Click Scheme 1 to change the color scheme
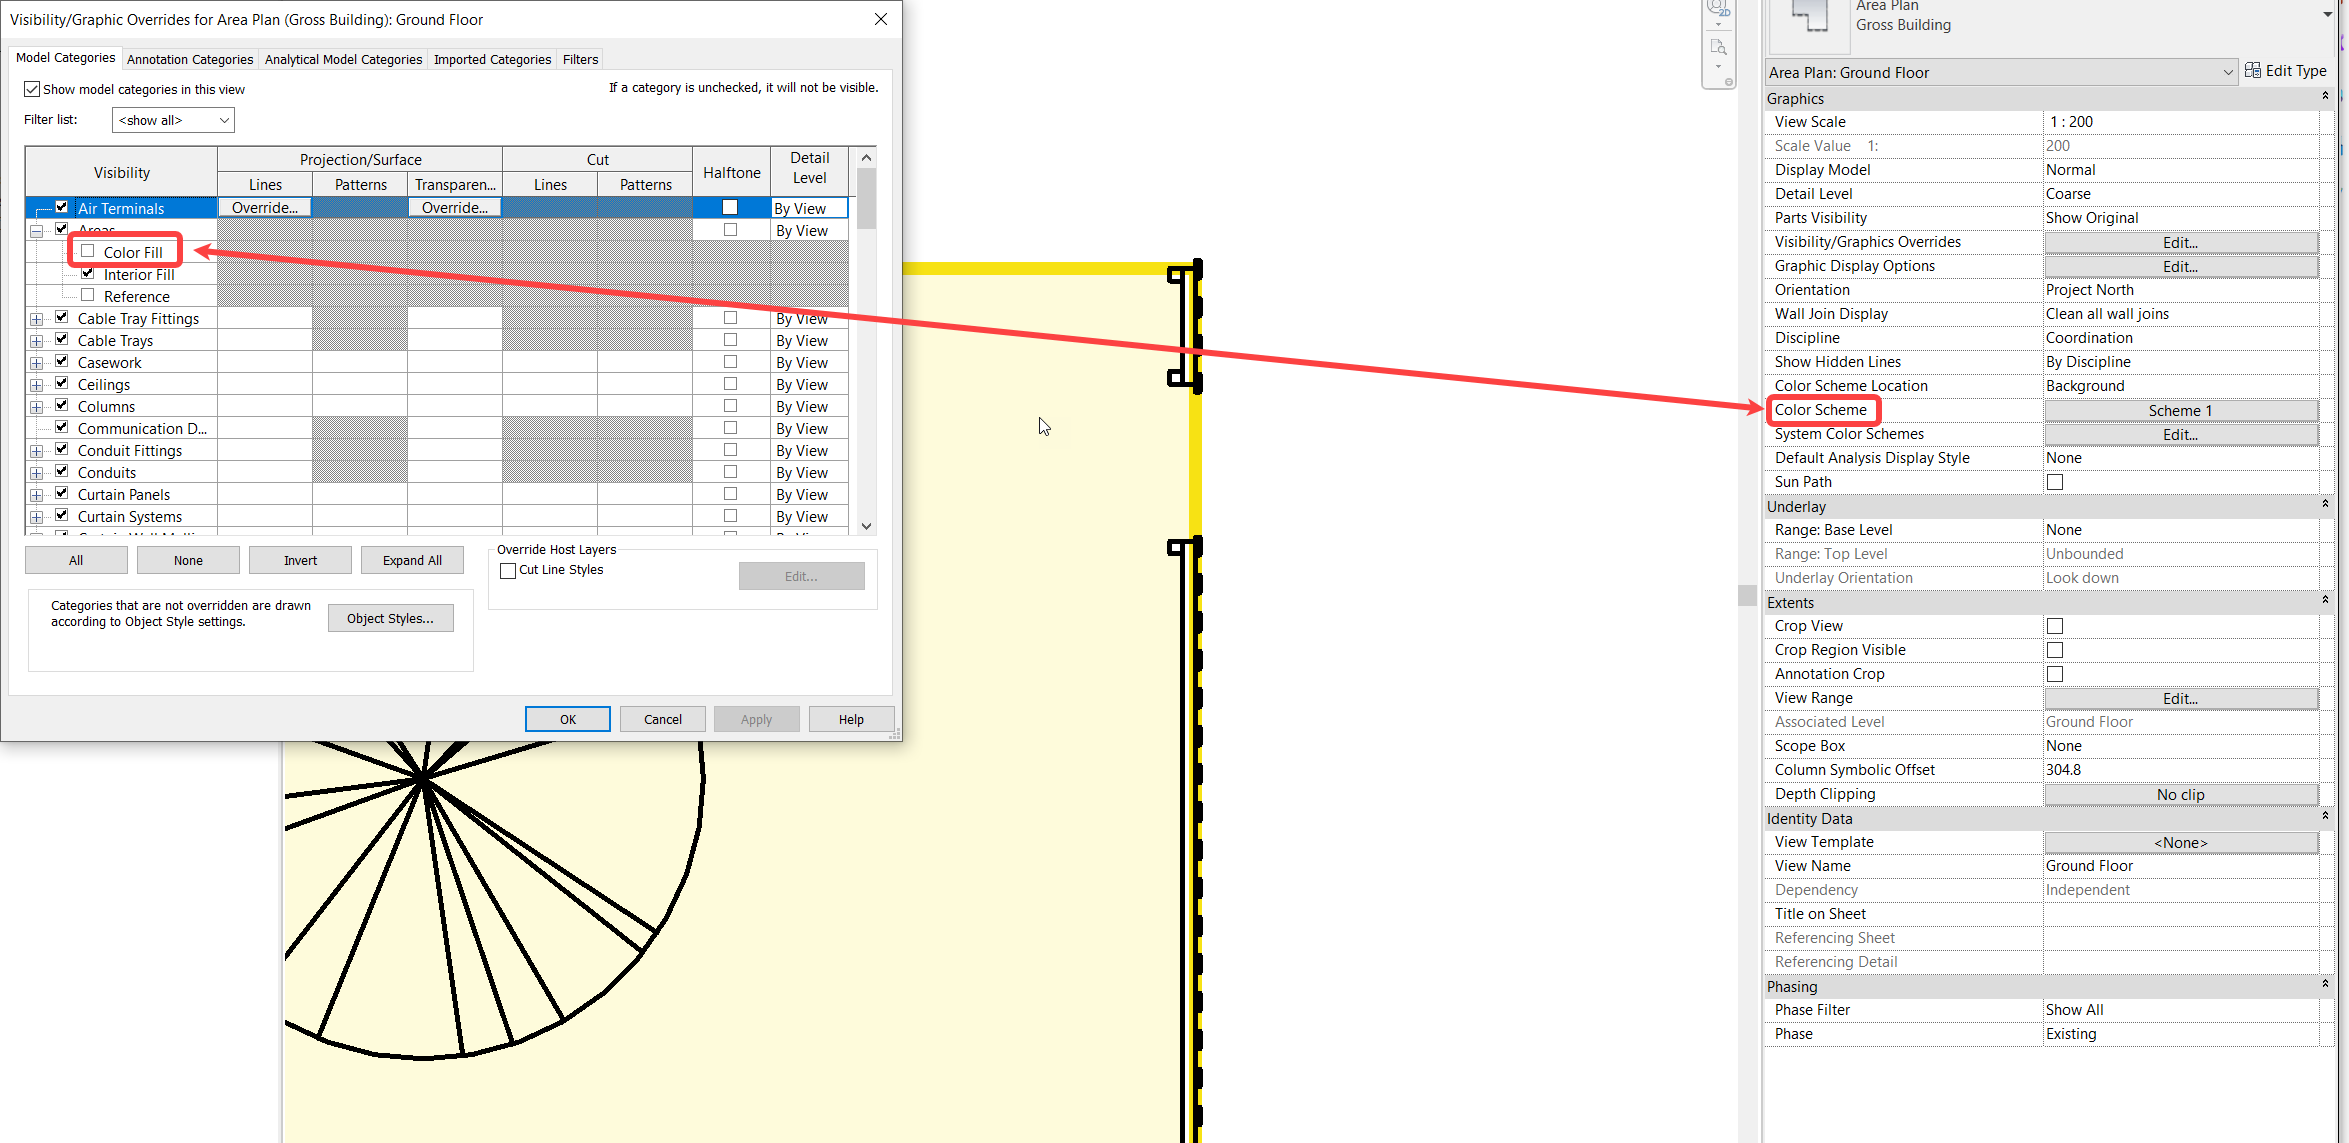The image size is (2349, 1143). (x=2179, y=410)
